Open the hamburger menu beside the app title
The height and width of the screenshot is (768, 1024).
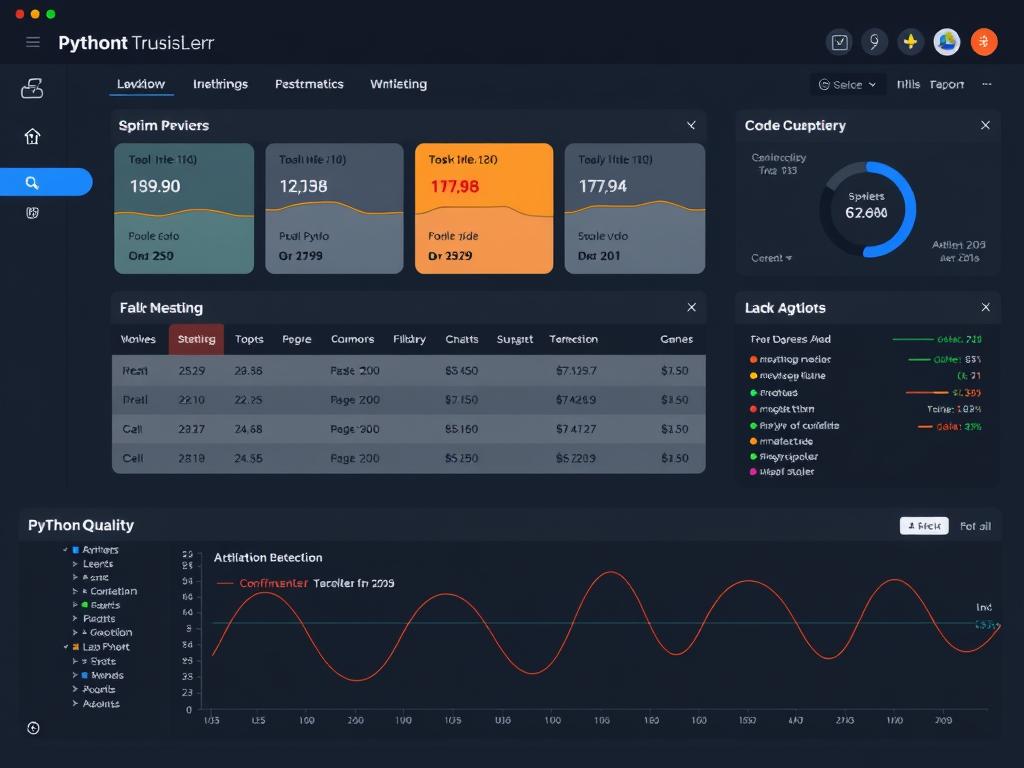click(33, 42)
